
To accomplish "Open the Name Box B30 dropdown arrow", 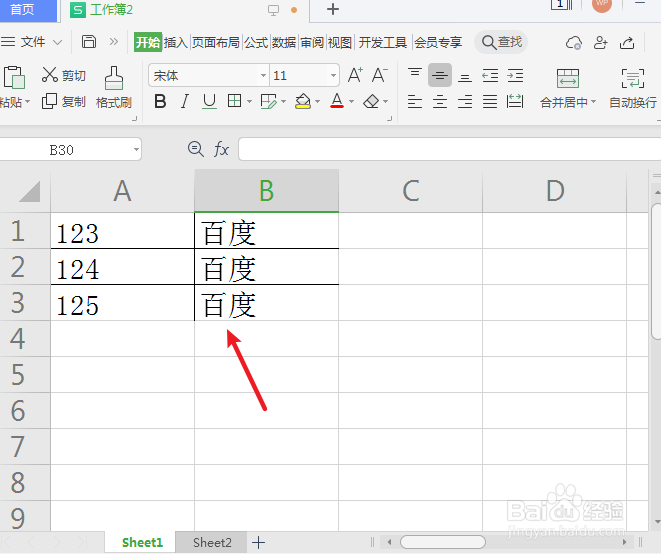I will 136,149.
